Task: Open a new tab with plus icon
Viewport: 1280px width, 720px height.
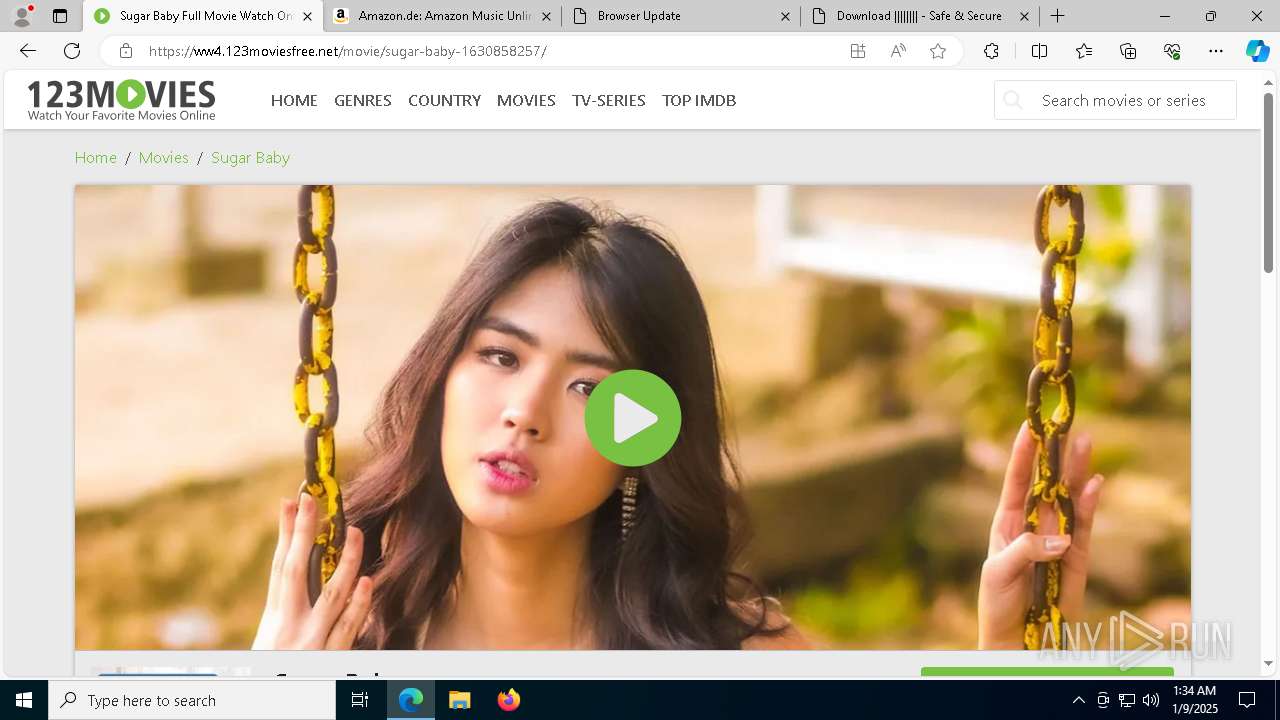Action: click(1057, 16)
